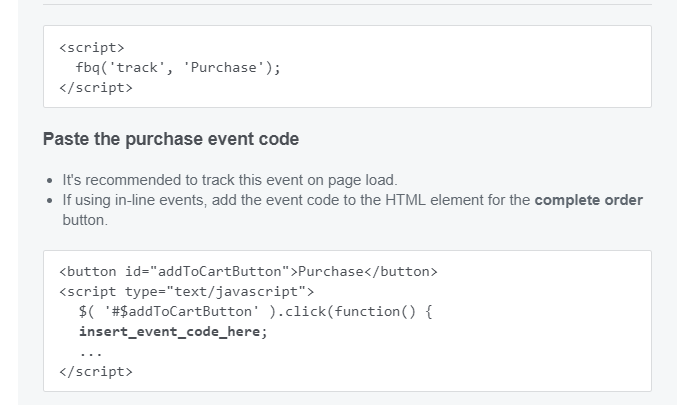The image size is (691, 405).
Task: Click the bold 'complete order' text
Action: [x=588, y=200]
